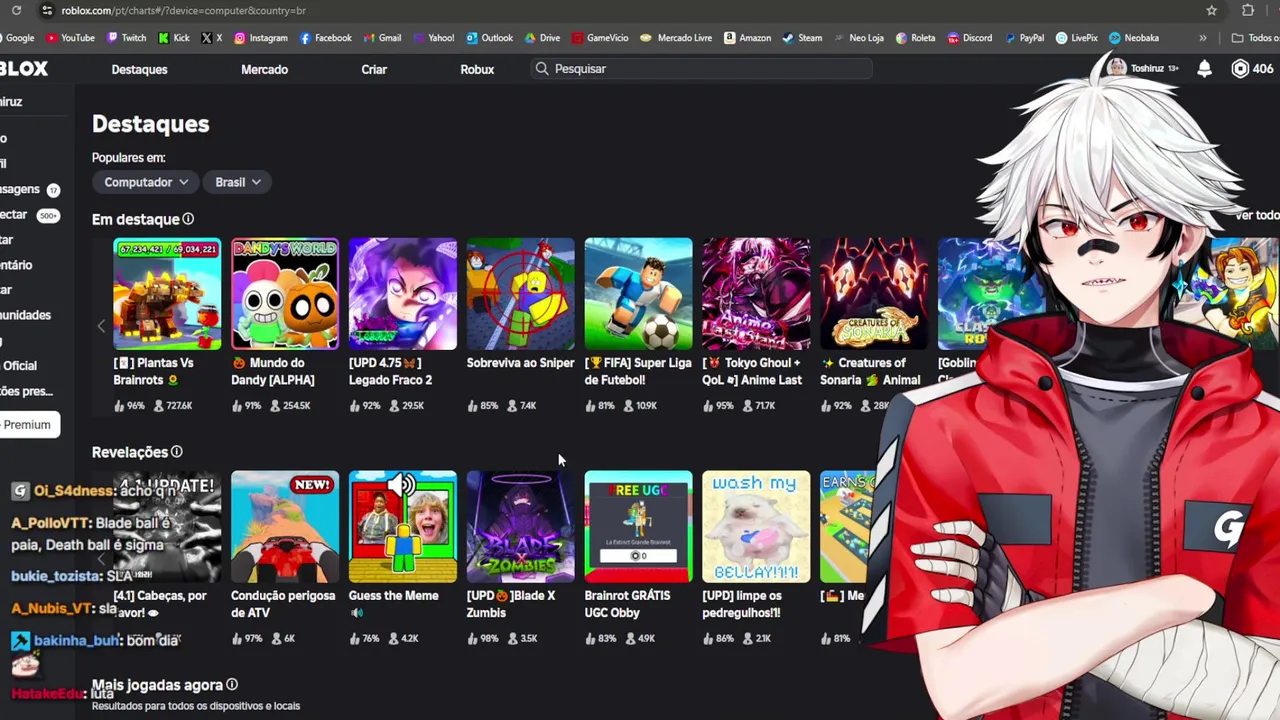Open the Gmail bookmark
Viewport: 1280px width, 720px height.
[x=381, y=38]
